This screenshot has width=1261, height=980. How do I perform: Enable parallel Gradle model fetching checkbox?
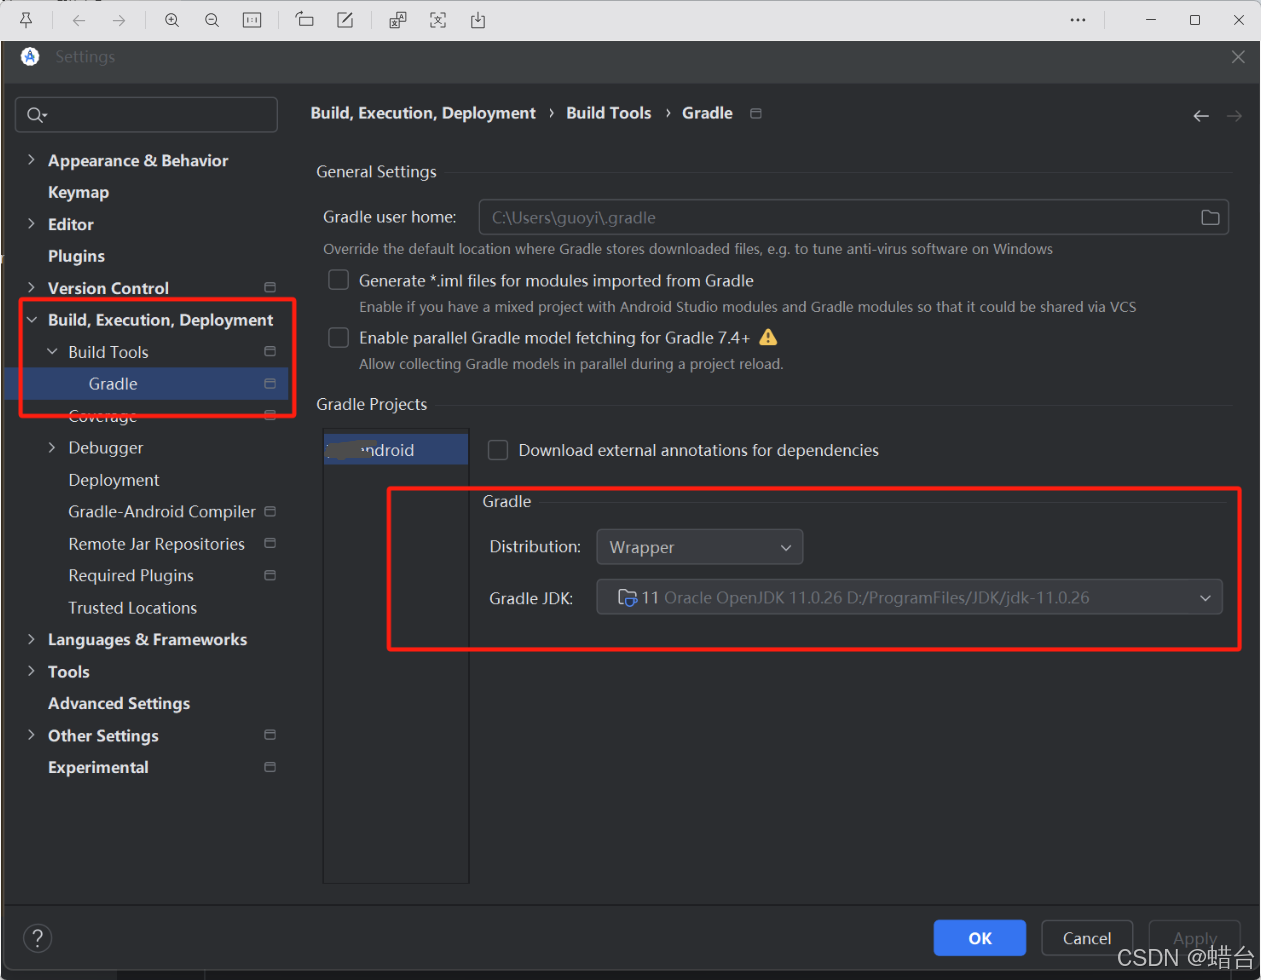coord(339,337)
